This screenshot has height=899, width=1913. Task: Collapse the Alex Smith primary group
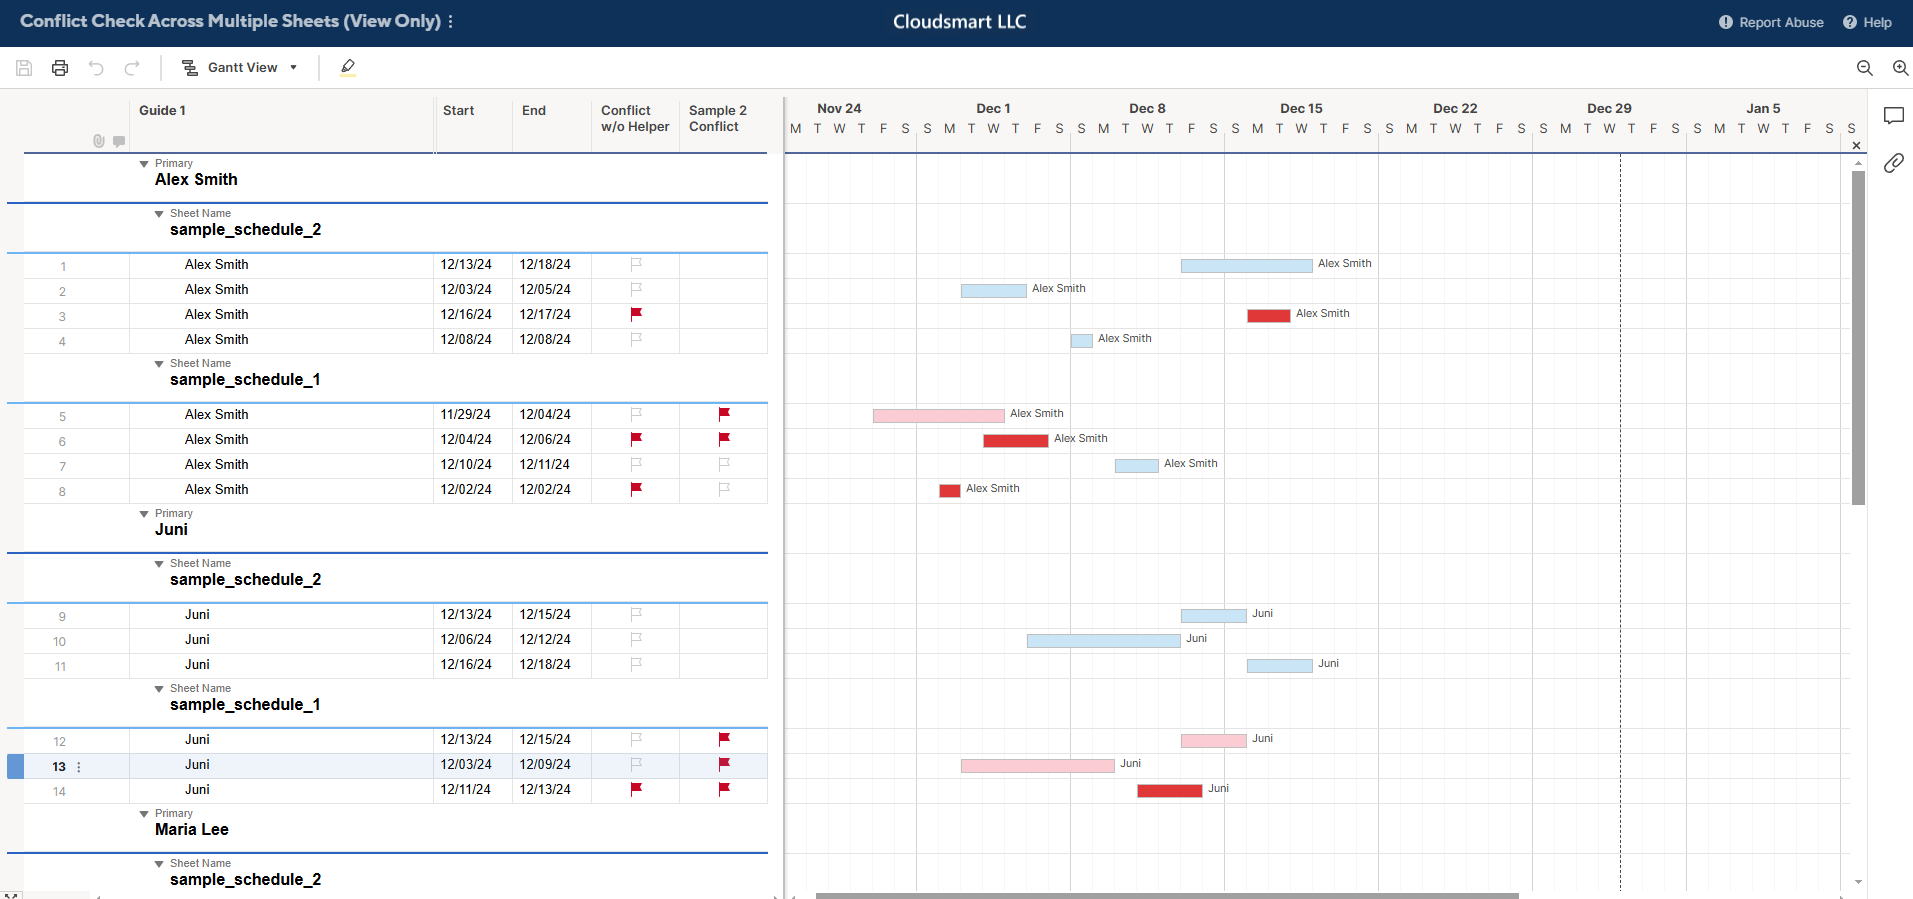[144, 164]
